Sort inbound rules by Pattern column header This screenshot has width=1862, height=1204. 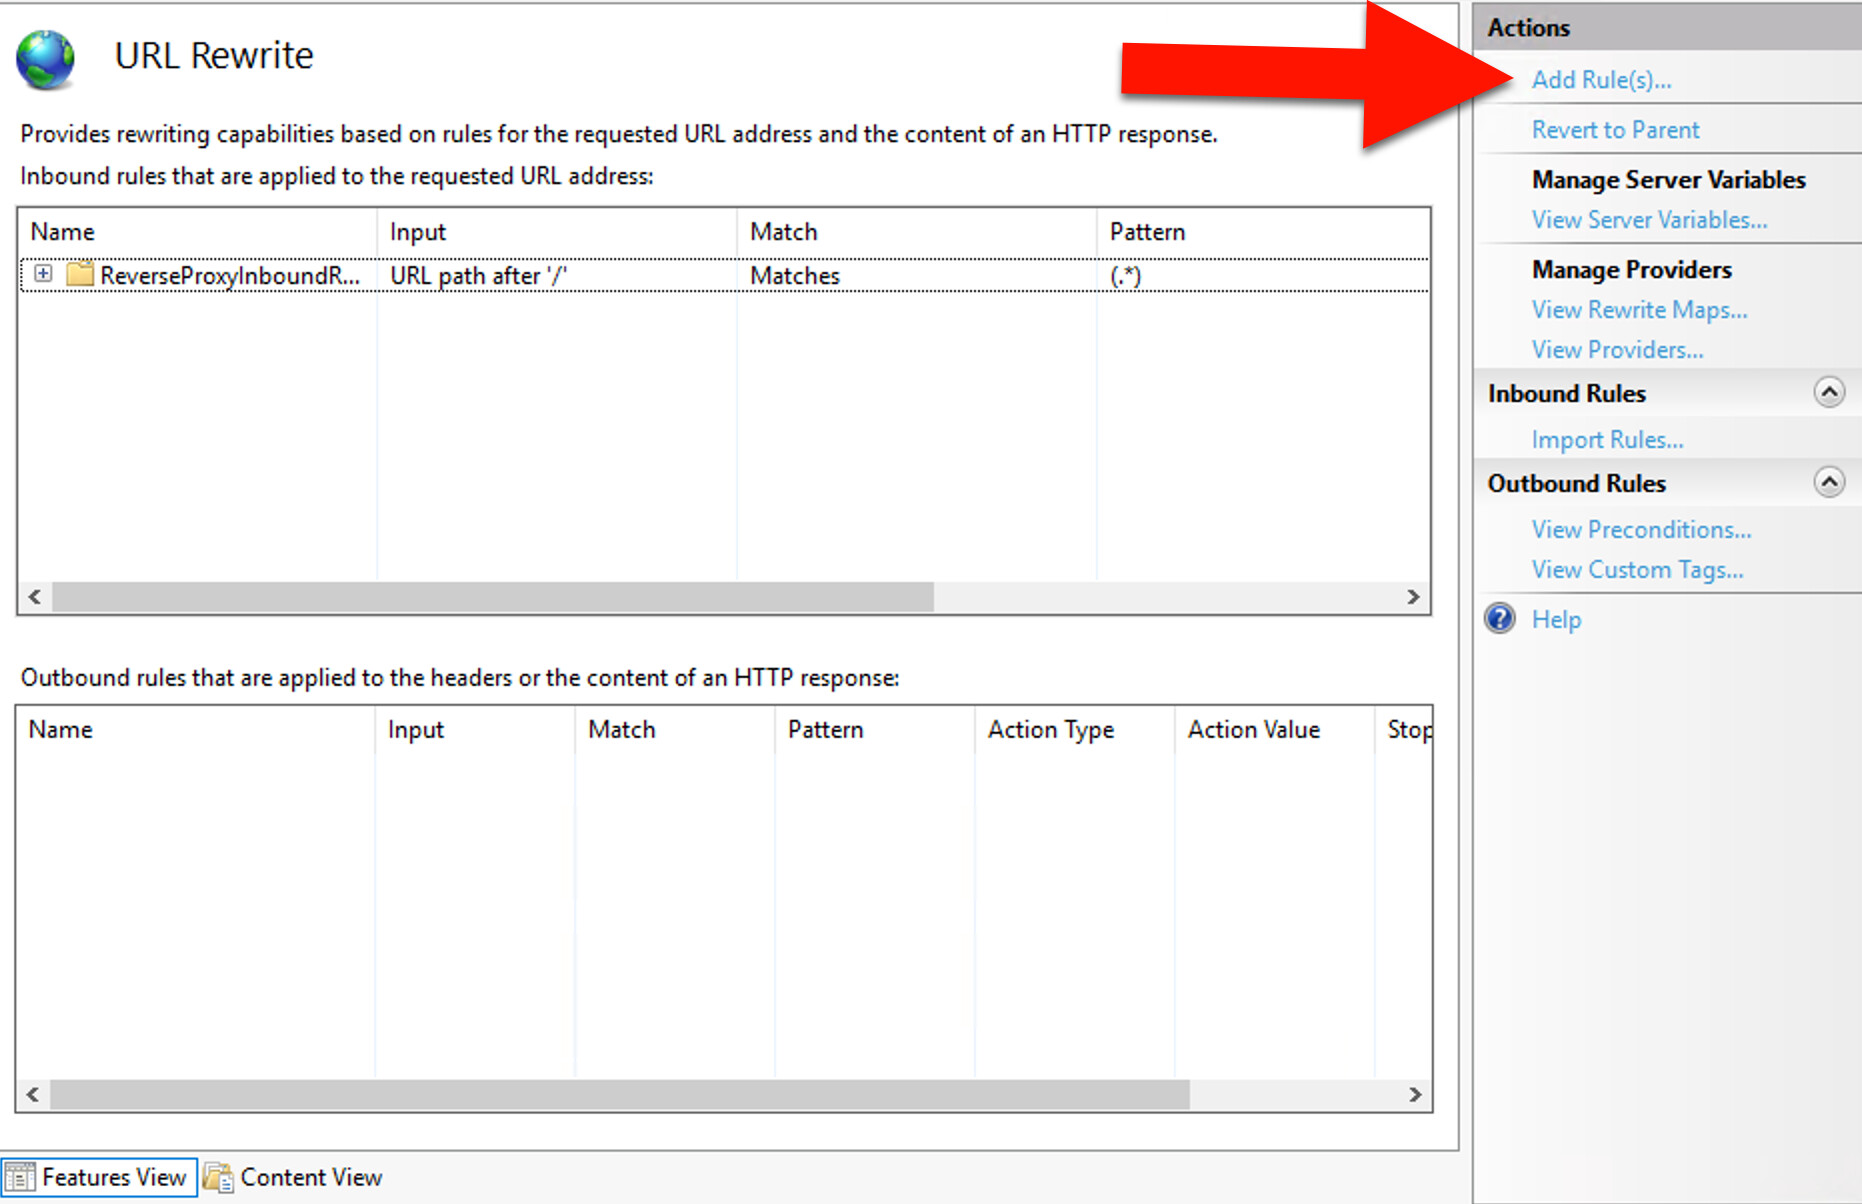click(1147, 232)
